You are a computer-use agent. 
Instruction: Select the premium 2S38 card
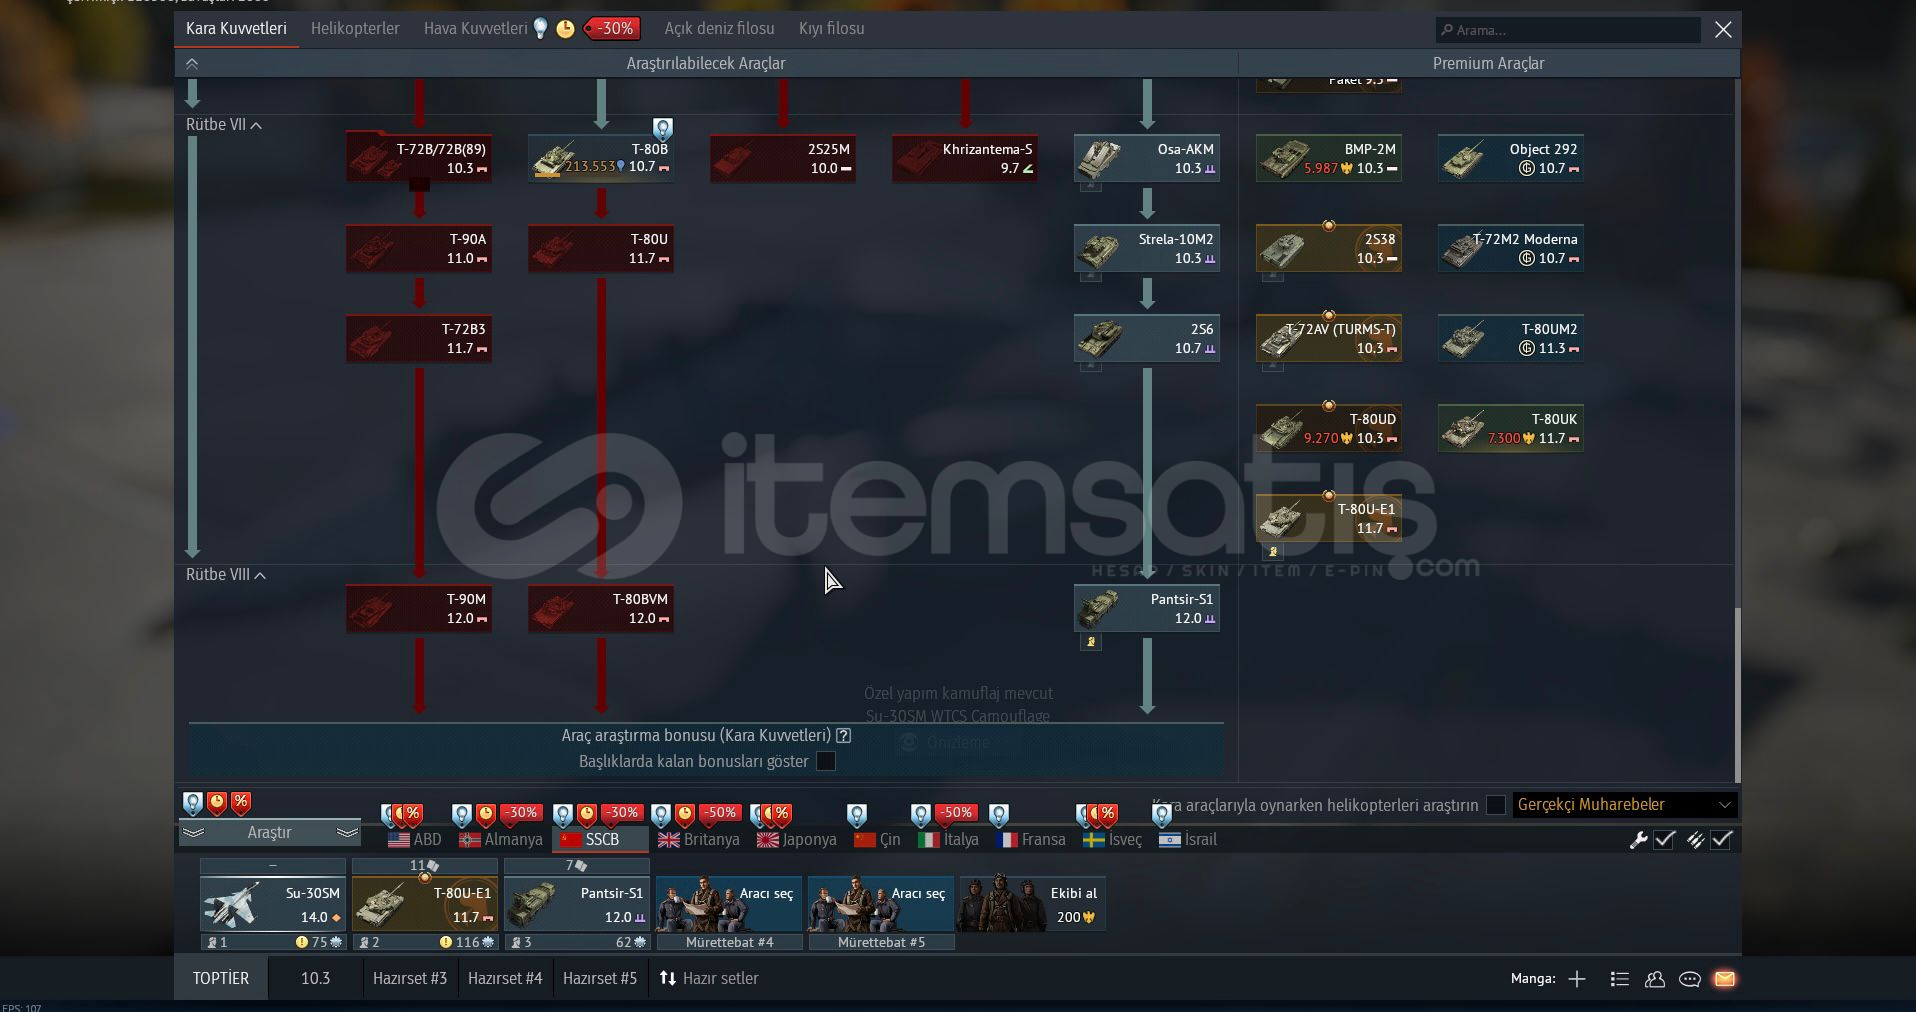coord(1329,248)
